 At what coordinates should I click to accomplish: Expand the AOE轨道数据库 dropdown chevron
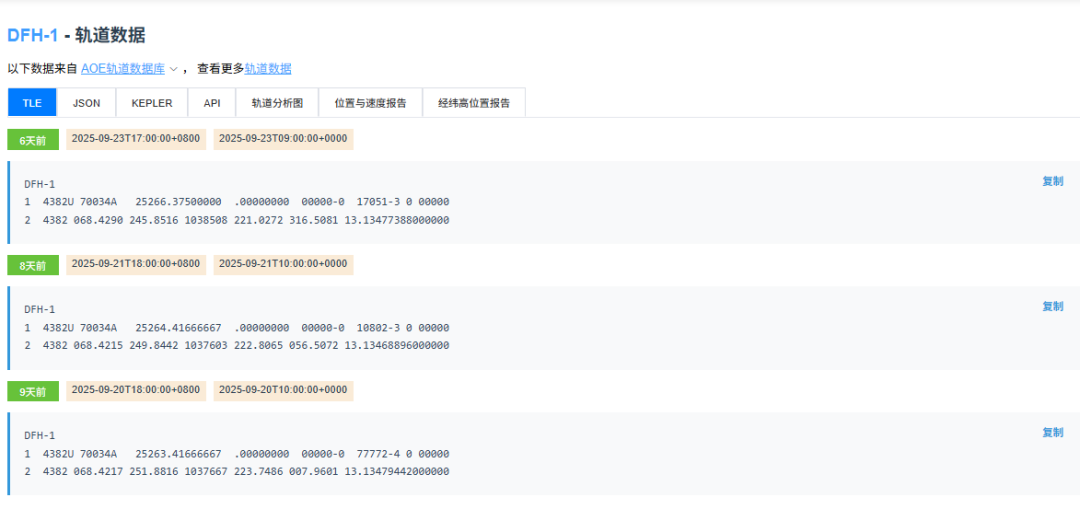173,69
